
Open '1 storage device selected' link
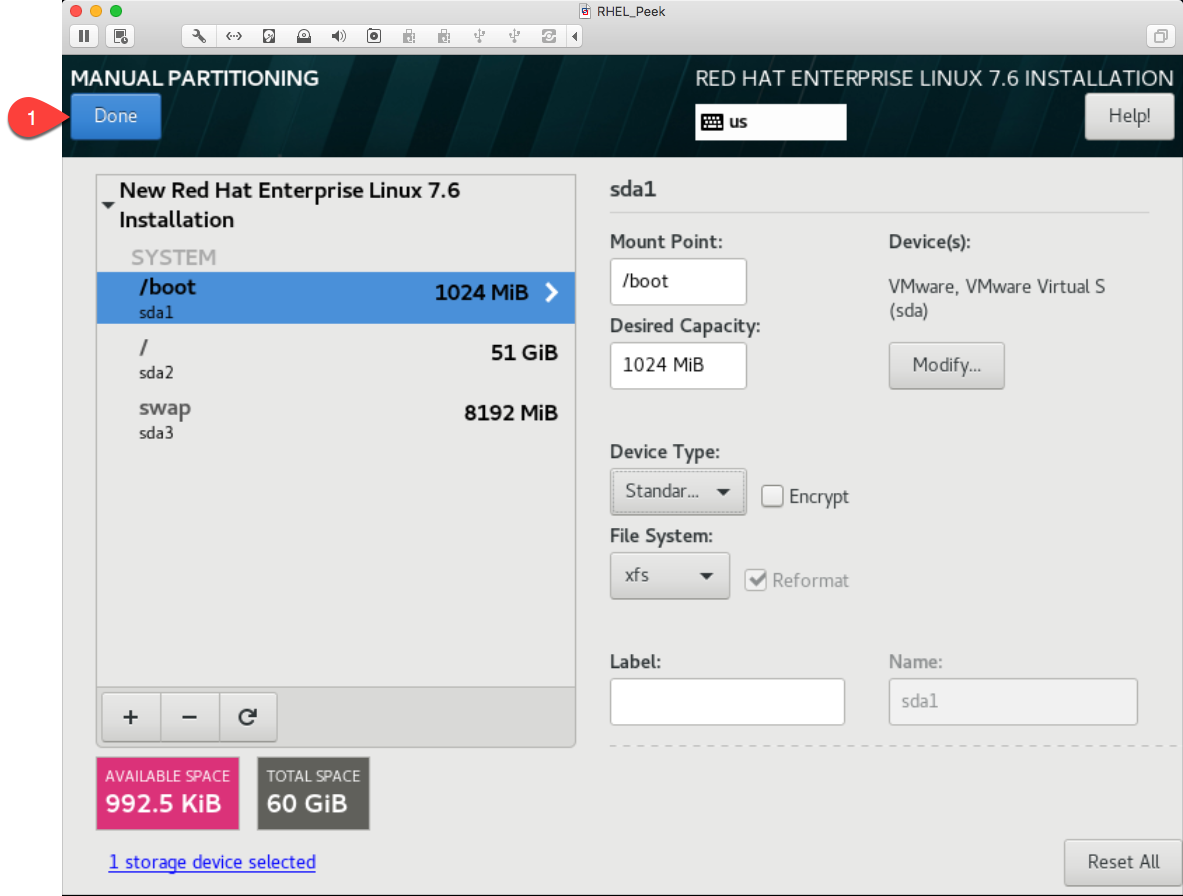click(212, 862)
